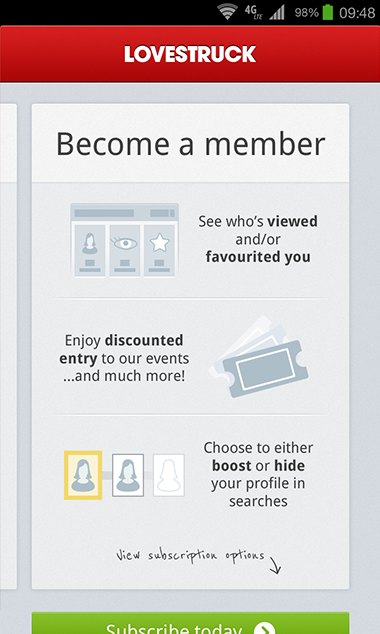380x634 pixels.
Task: Tap the previous card edge on left
Action: 8,346
